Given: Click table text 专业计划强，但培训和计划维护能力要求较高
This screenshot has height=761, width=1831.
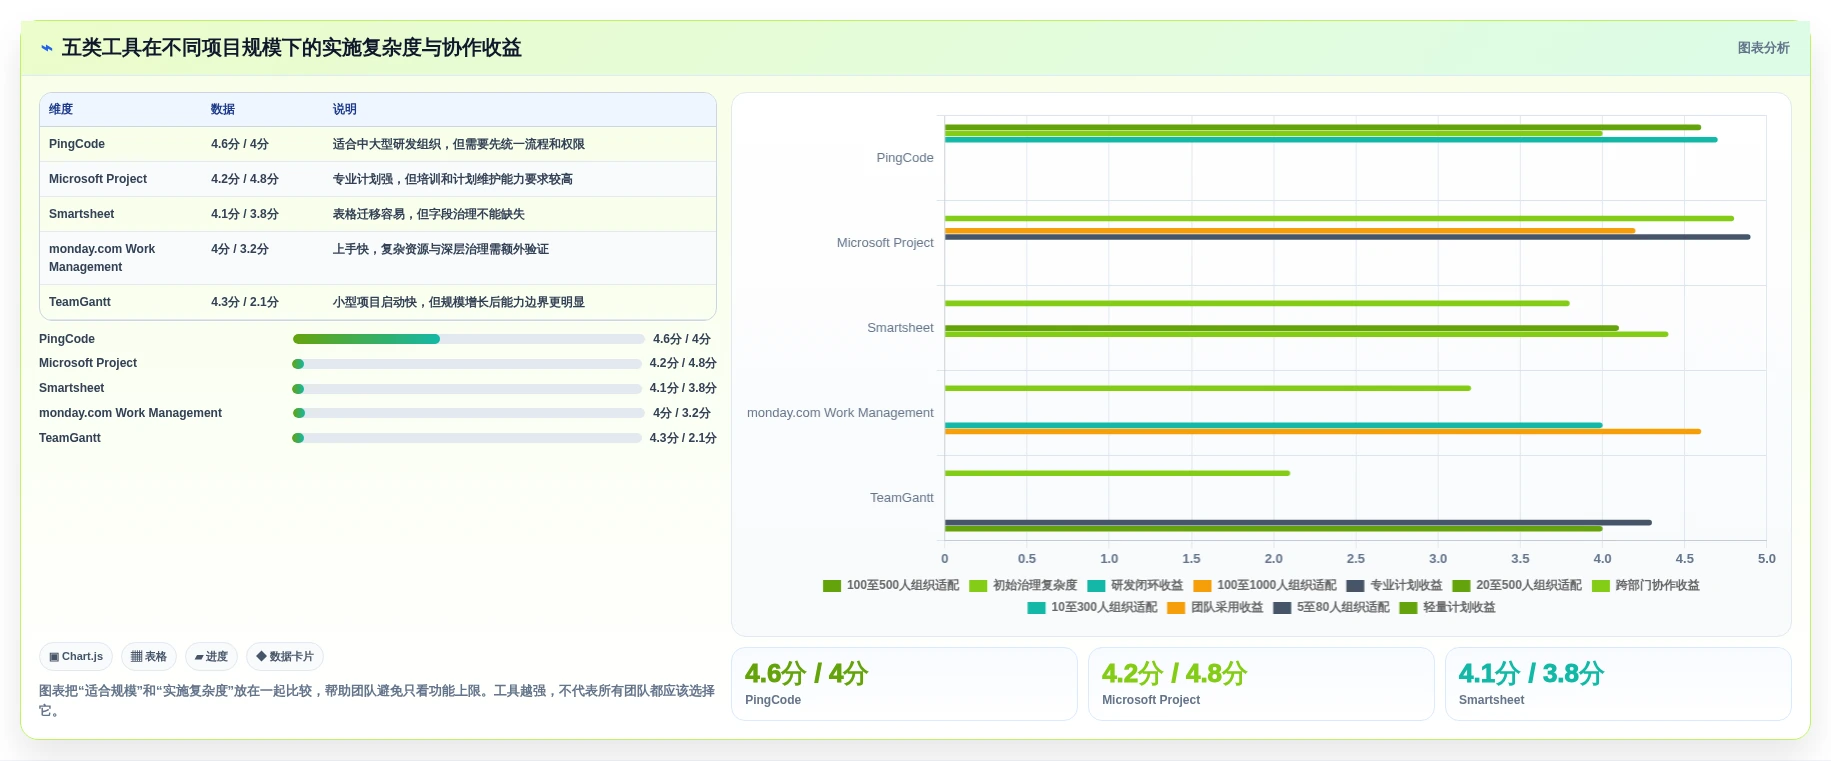Looking at the screenshot, I should click(x=453, y=179).
